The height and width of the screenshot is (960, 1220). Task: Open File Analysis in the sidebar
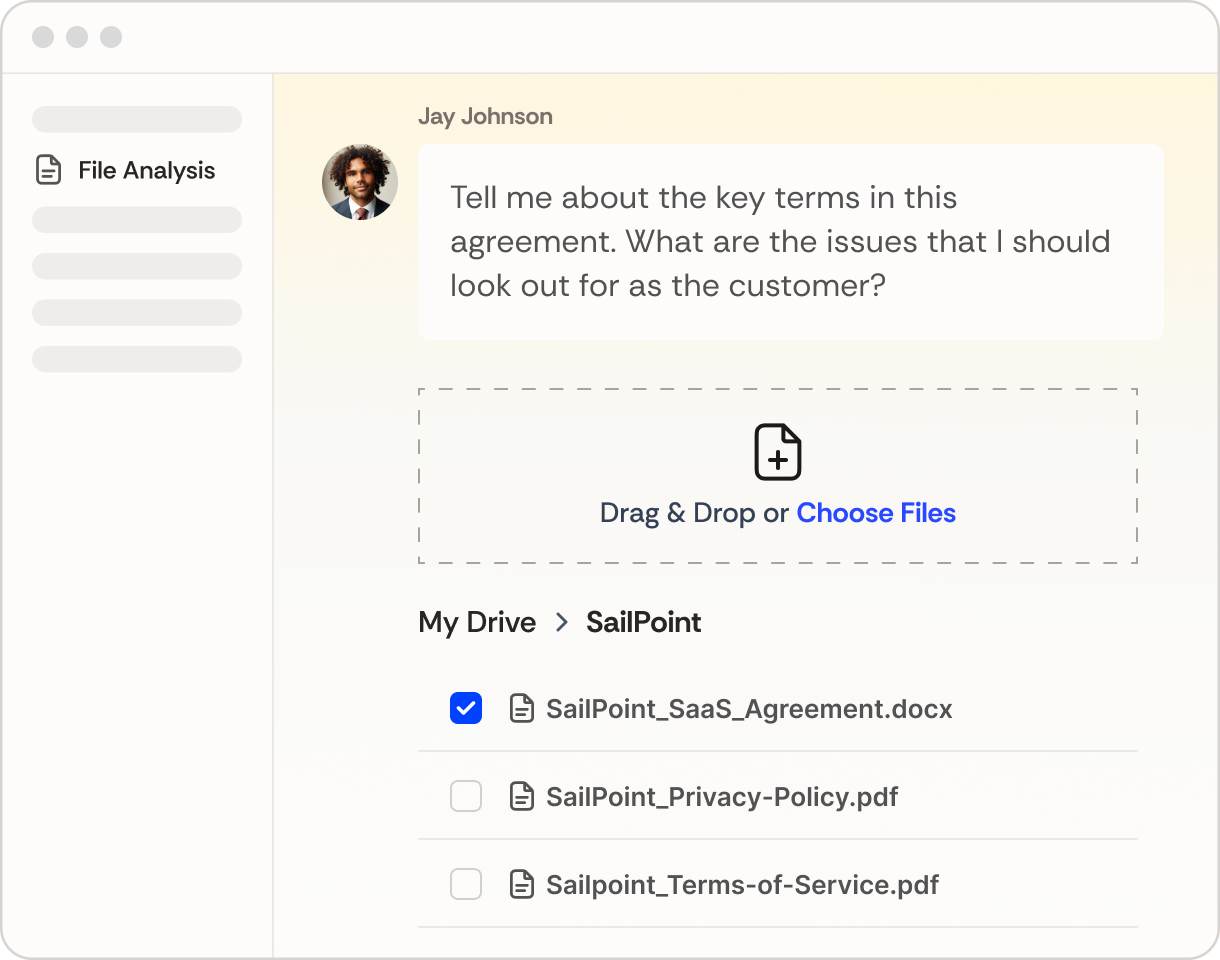click(x=126, y=170)
